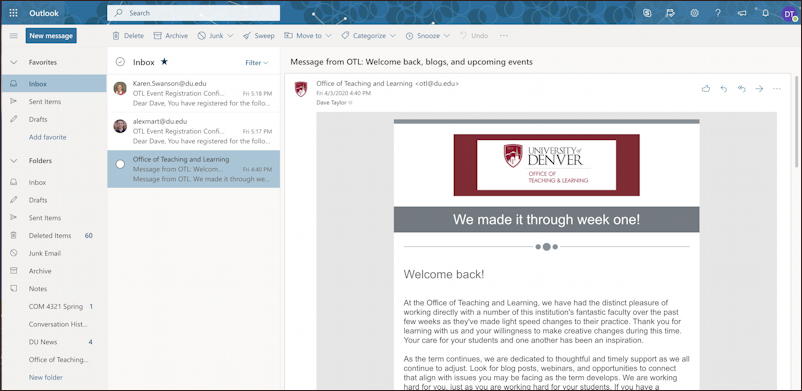Viewport: 802px width, 391px height.
Task: Open Karen Swanson's sender avatar
Action: [120, 88]
